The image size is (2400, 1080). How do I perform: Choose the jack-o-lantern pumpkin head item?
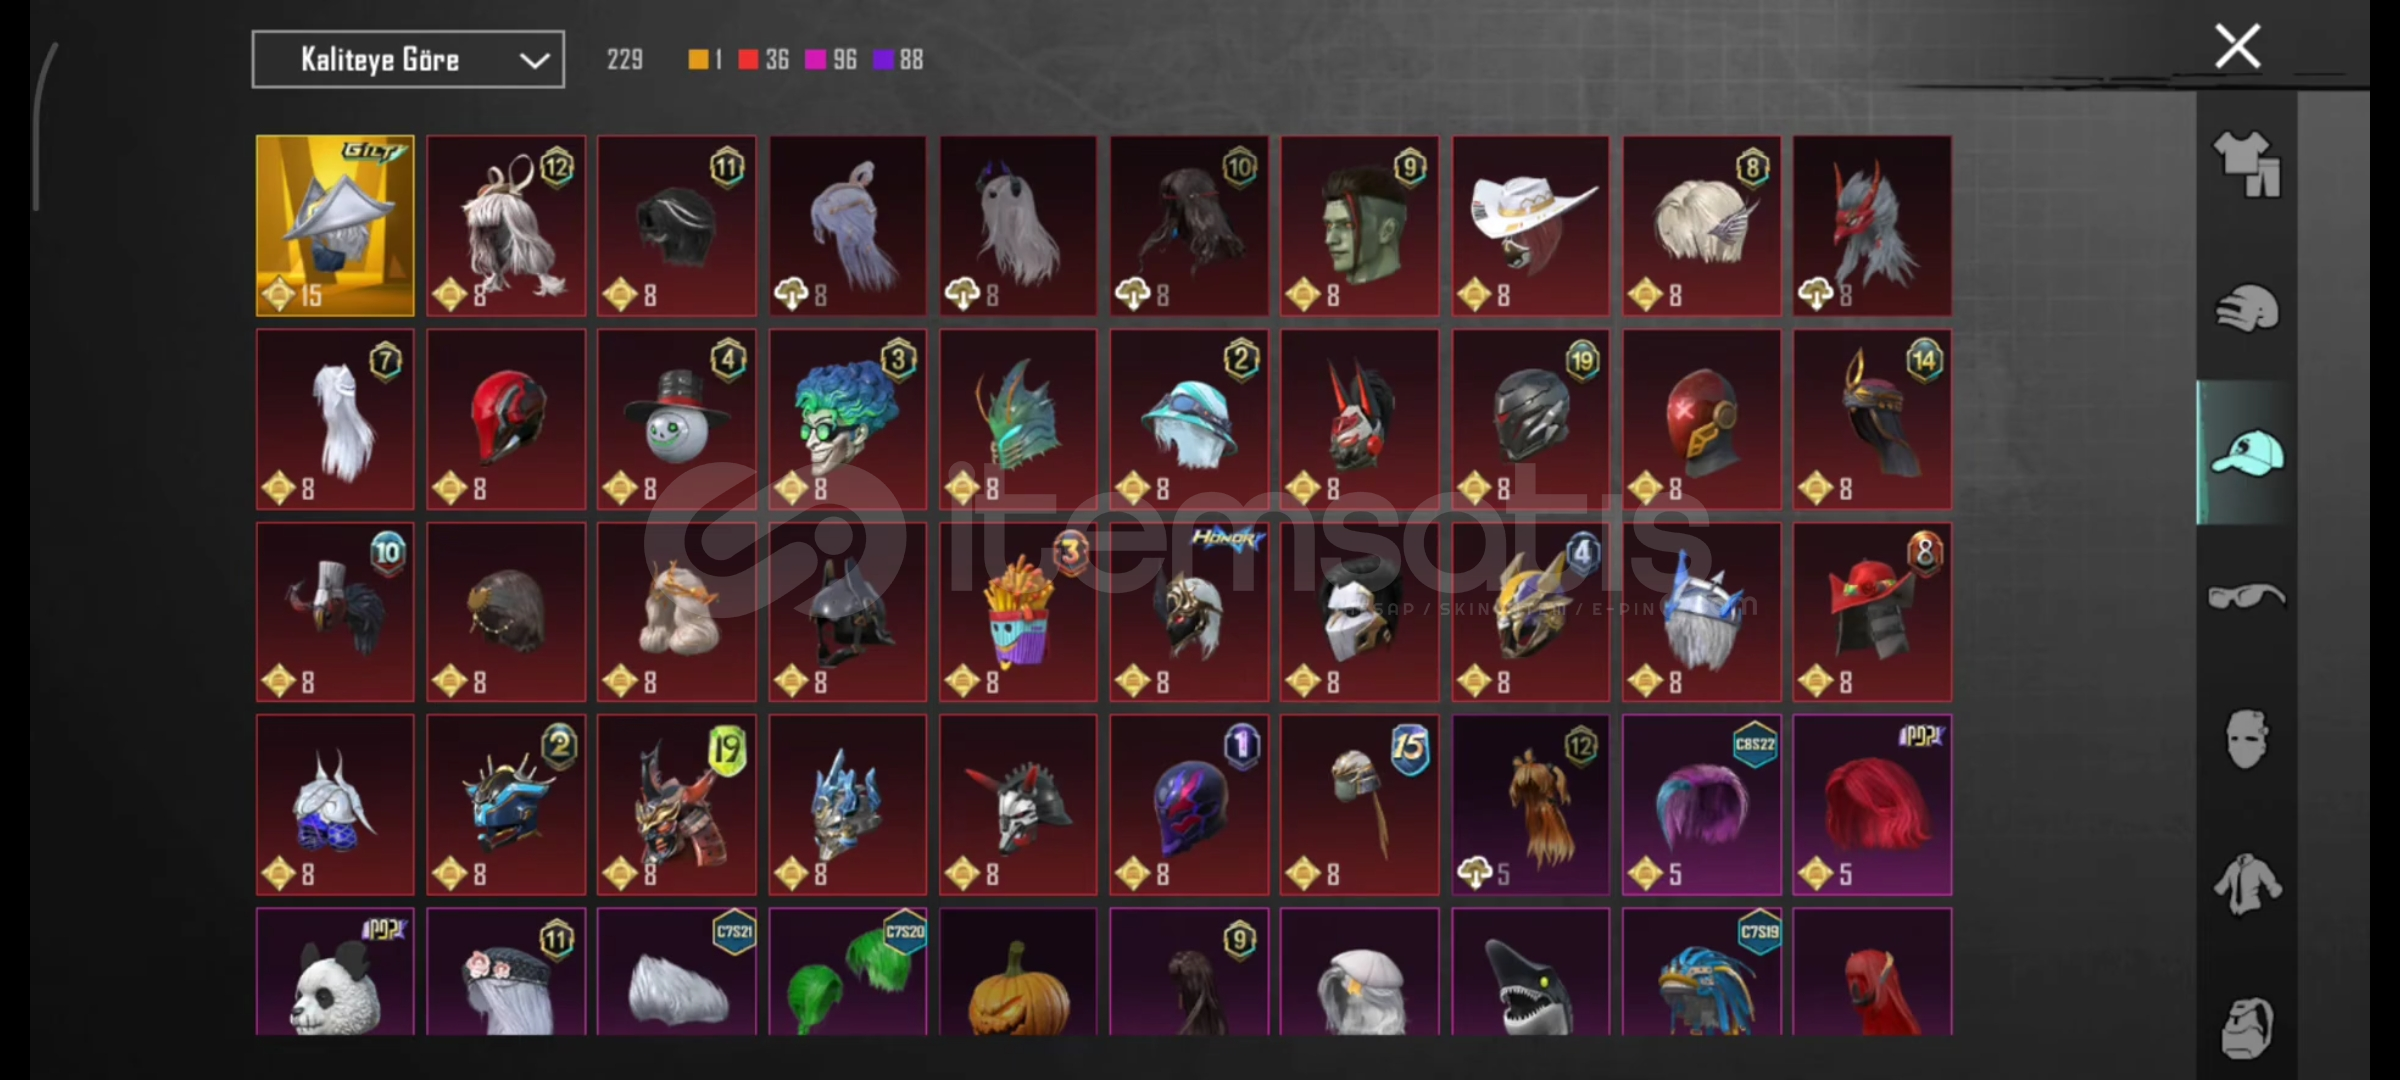[1018, 972]
